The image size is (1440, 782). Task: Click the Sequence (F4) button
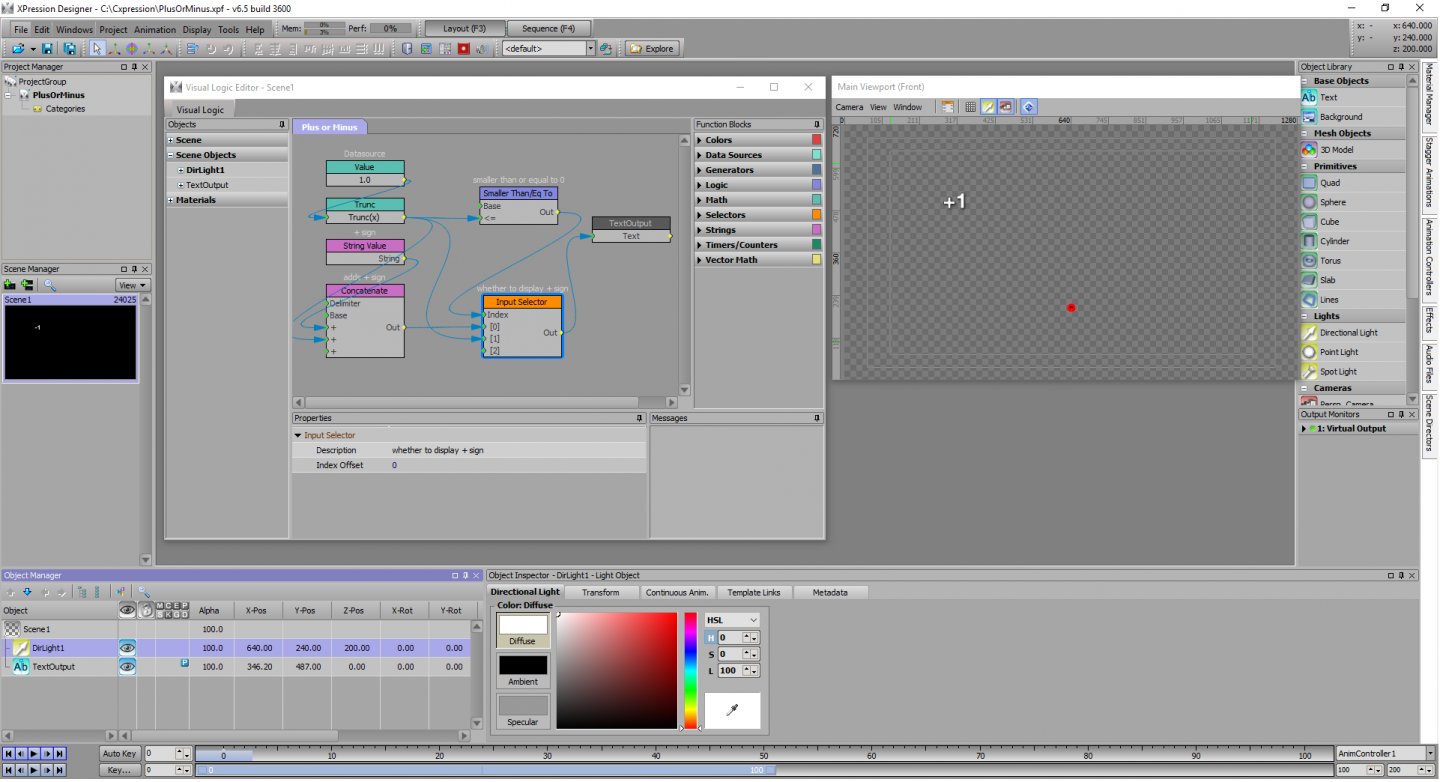tap(549, 28)
